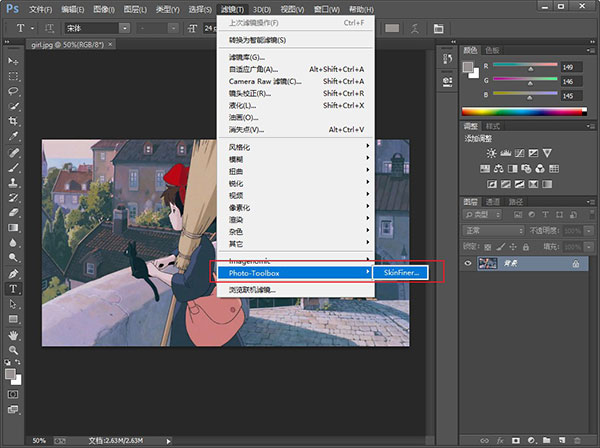Choose 滤镜库(G)... in filter menu
This screenshot has height=448, width=600.
(296, 57)
